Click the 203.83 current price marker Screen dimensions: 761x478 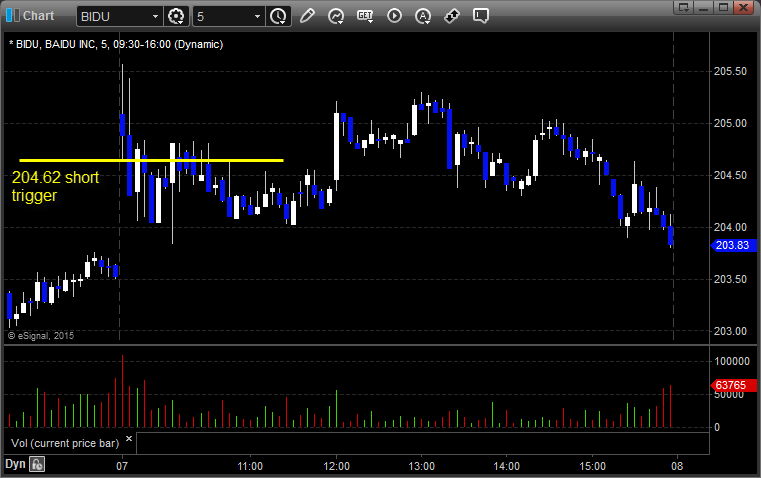(x=733, y=245)
